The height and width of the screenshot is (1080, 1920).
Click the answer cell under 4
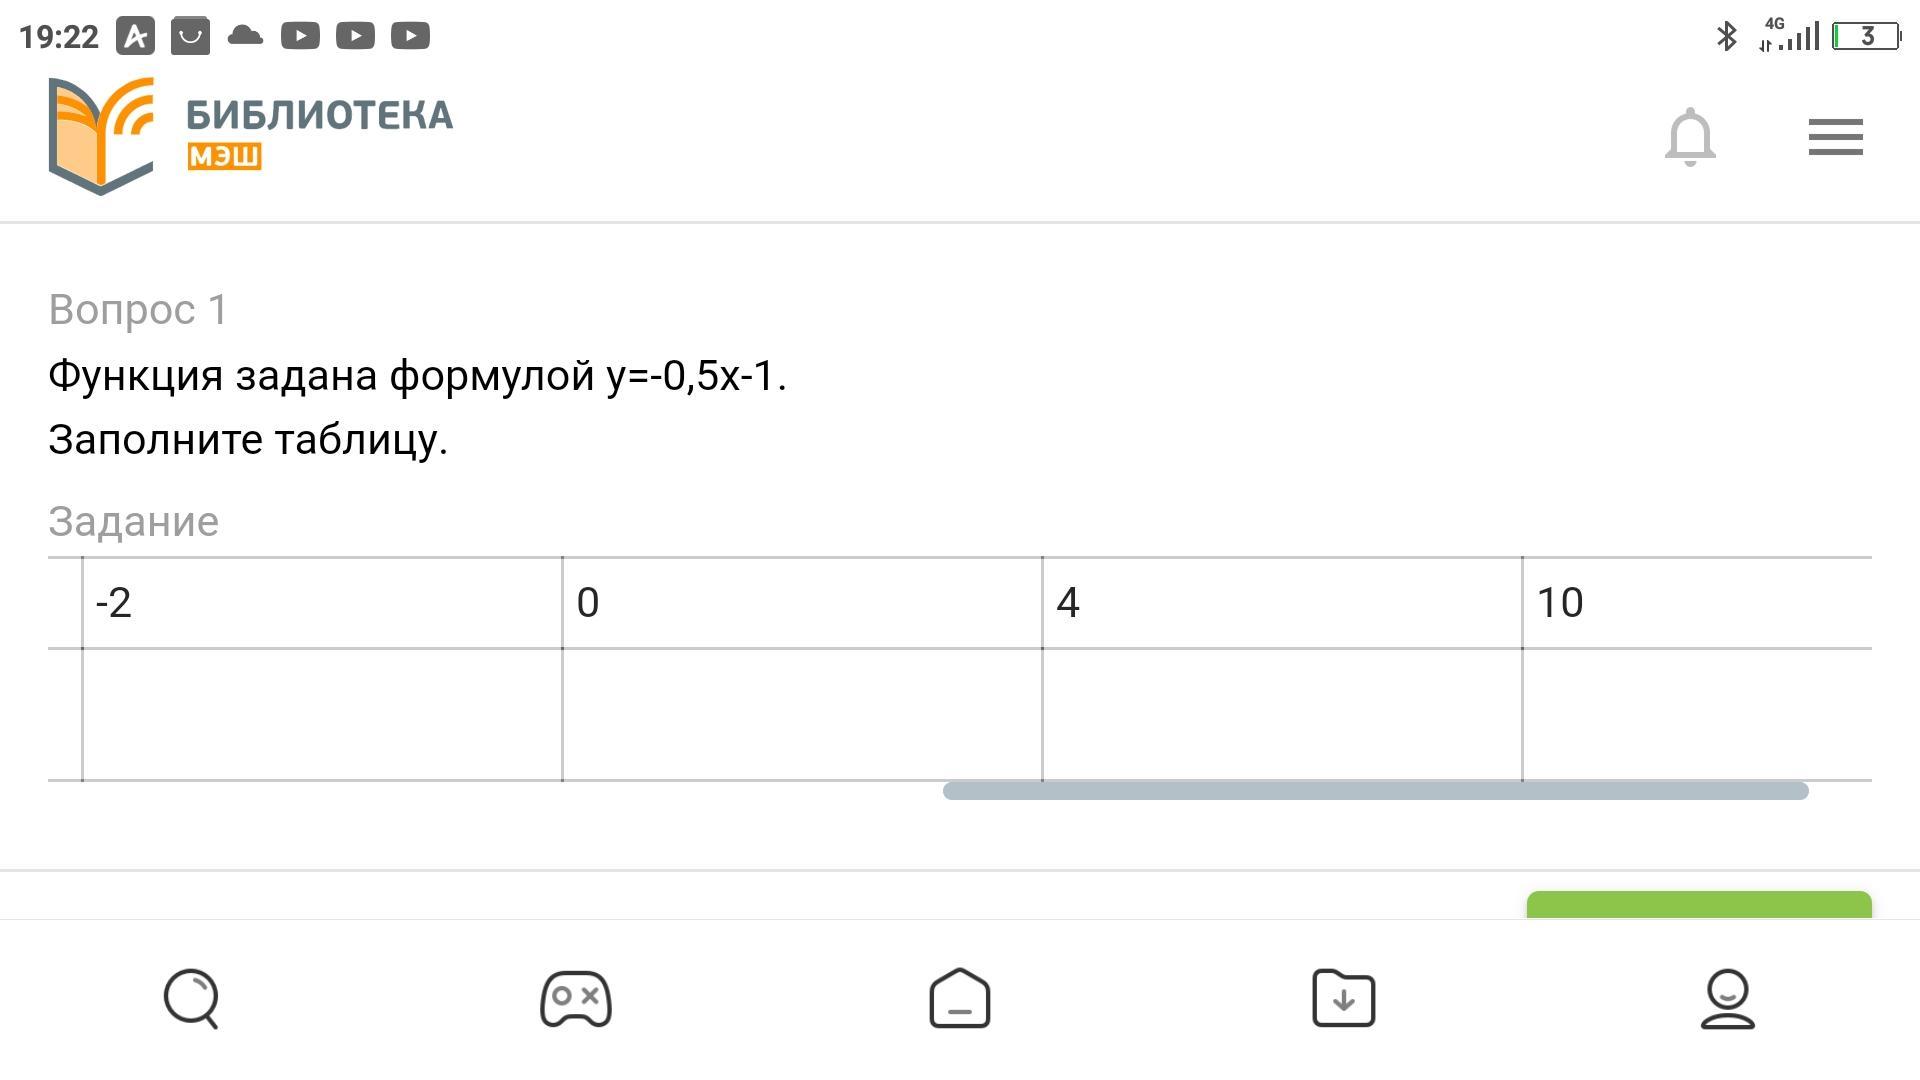(1282, 714)
